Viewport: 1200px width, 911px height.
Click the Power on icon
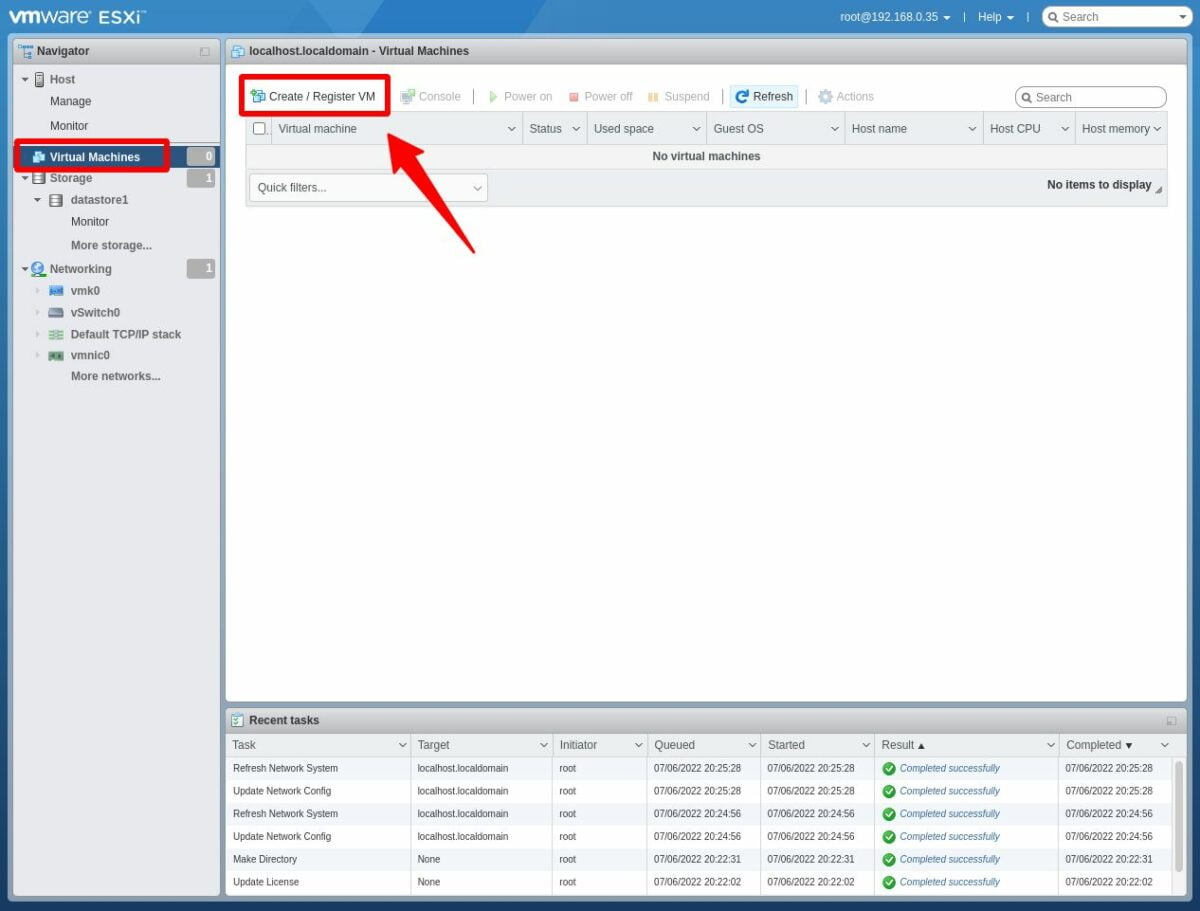[x=492, y=96]
